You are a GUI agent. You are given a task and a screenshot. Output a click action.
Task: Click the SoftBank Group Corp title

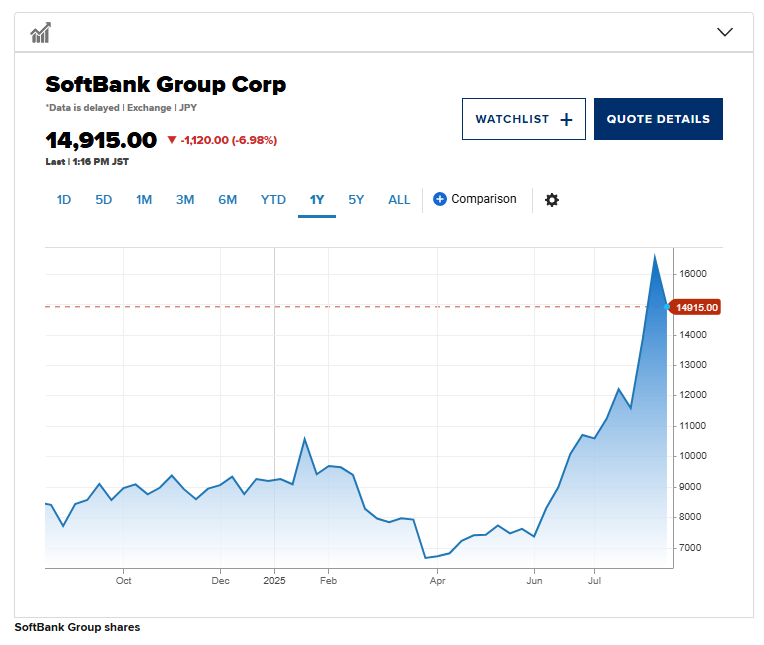click(166, 84)
